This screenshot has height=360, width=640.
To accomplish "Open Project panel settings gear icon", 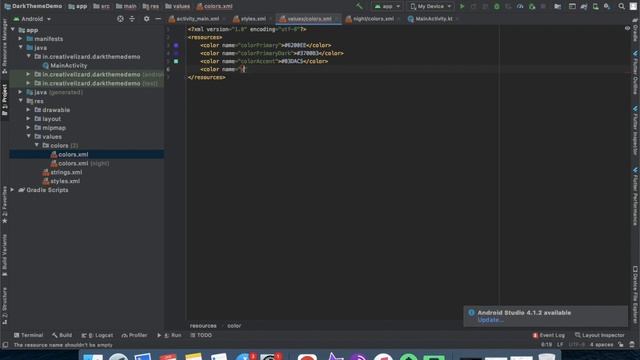I will tap(147, 19).
